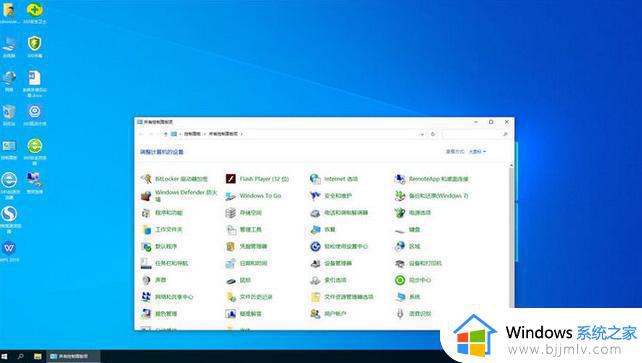Open Flash Player (32-bit) settings

[258, 179]
